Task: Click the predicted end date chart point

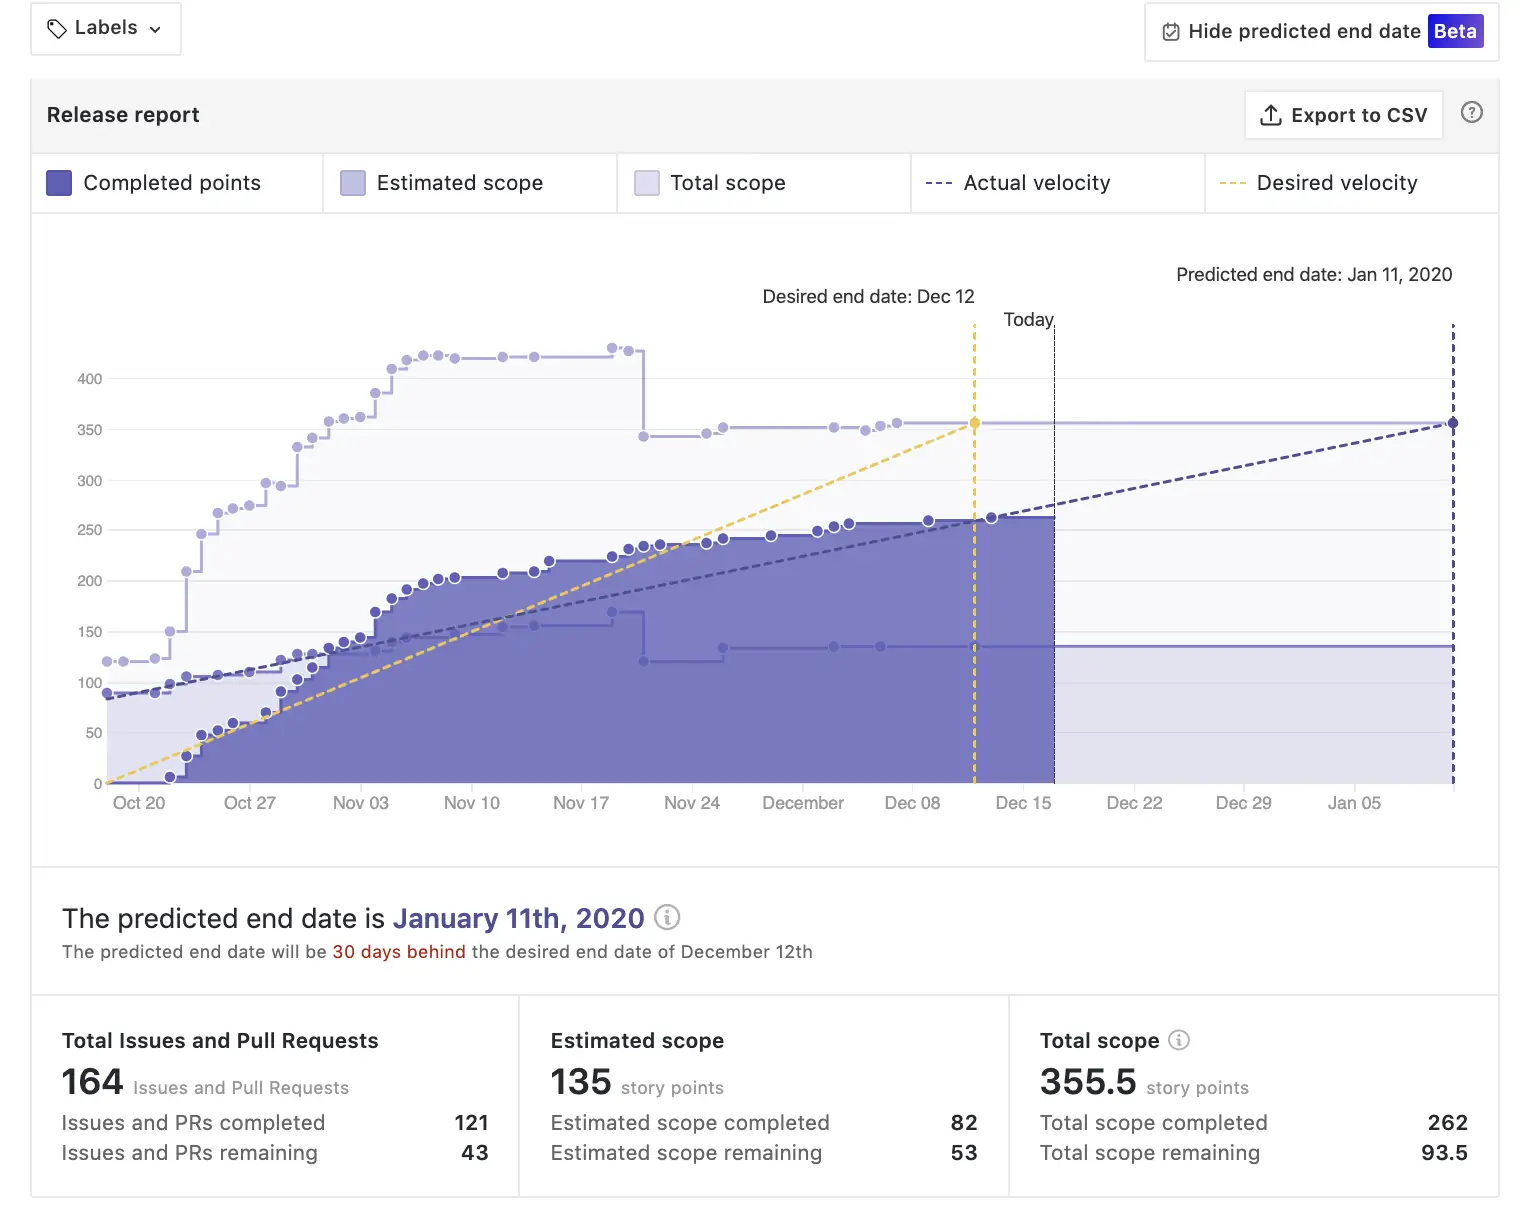Action: click(1453, 423)
